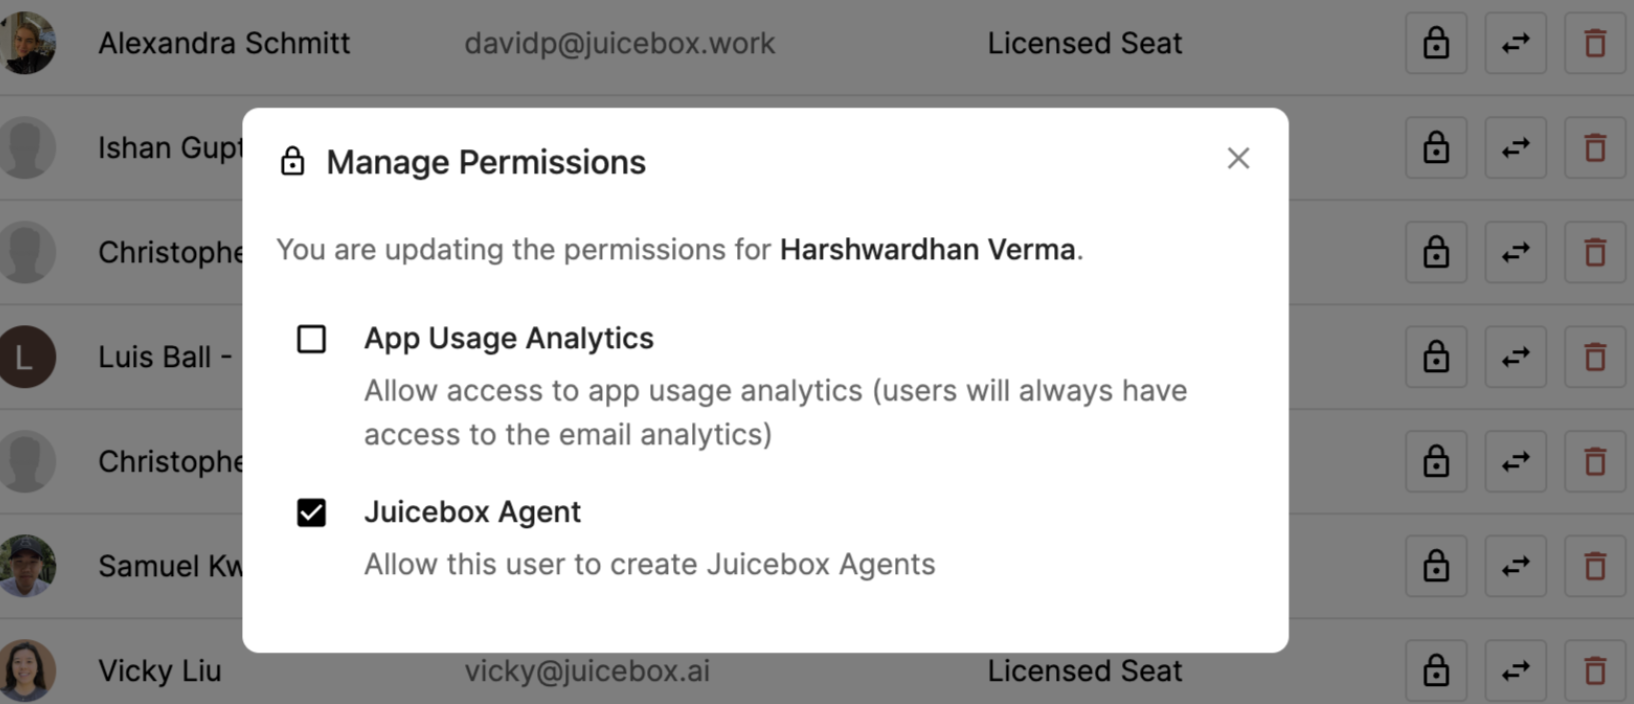Click the vicky@juicebox.ai email address
Image resolution: width=1634 pixels, height=704 pixels.
586,670
